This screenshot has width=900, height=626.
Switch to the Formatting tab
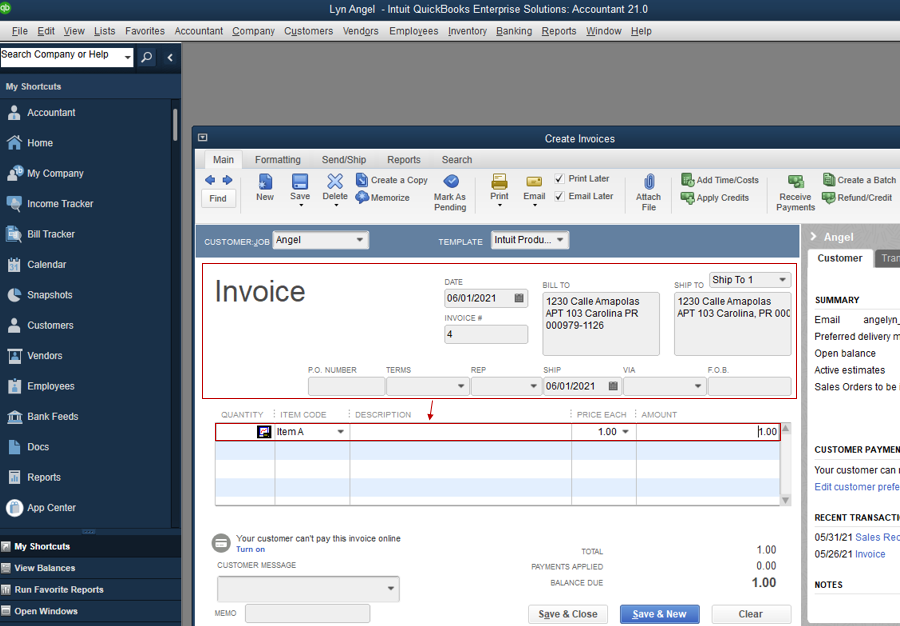click(278, 160)
